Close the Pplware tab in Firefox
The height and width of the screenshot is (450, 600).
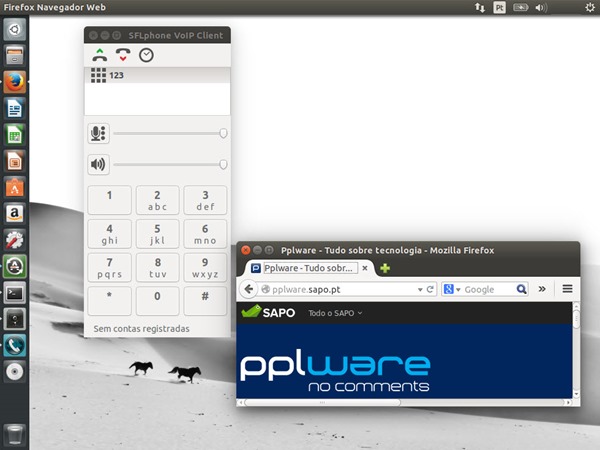(365, 268)
